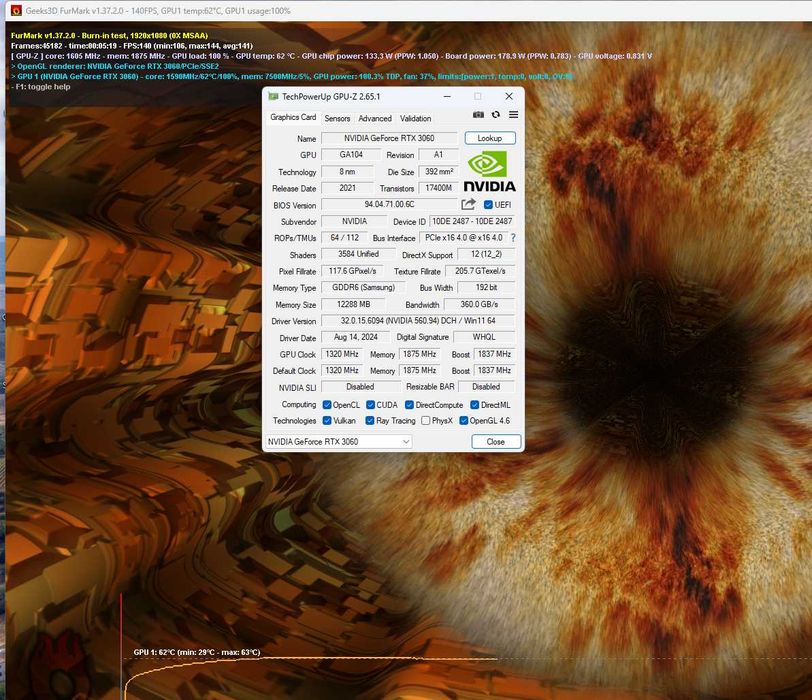Click the GPU-Z screenshot camera icon
This screenshot has height=700, width=812.
pyautogui.click(x=478, y=115)
